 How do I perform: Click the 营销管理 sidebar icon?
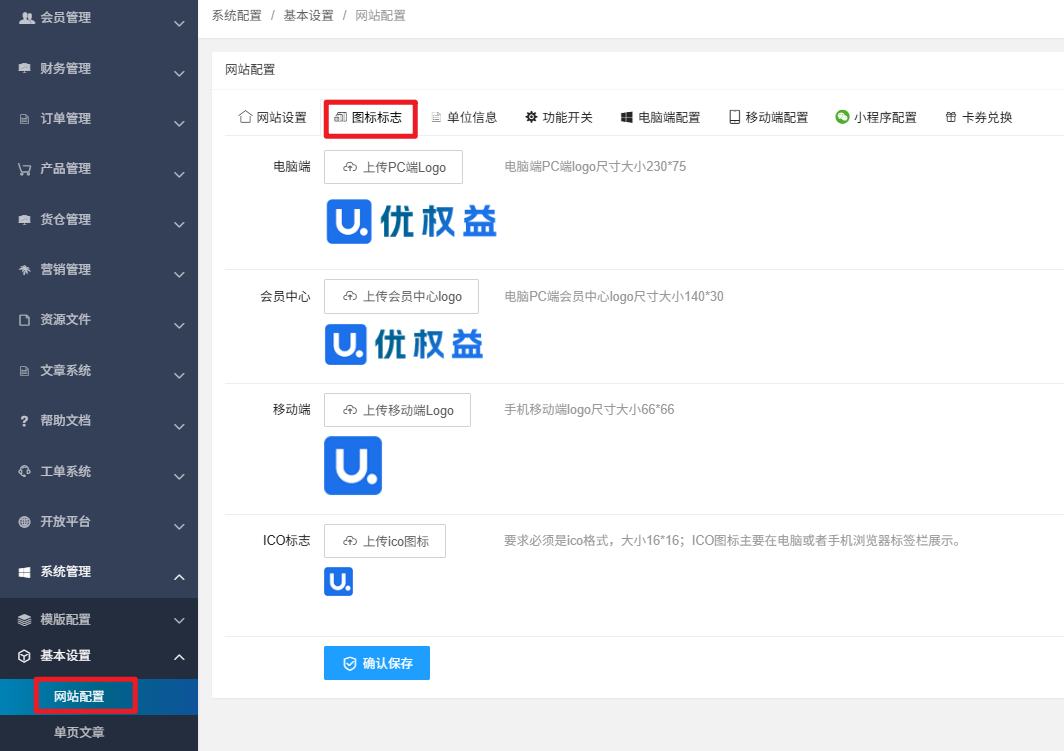click(x=24, y=269)
